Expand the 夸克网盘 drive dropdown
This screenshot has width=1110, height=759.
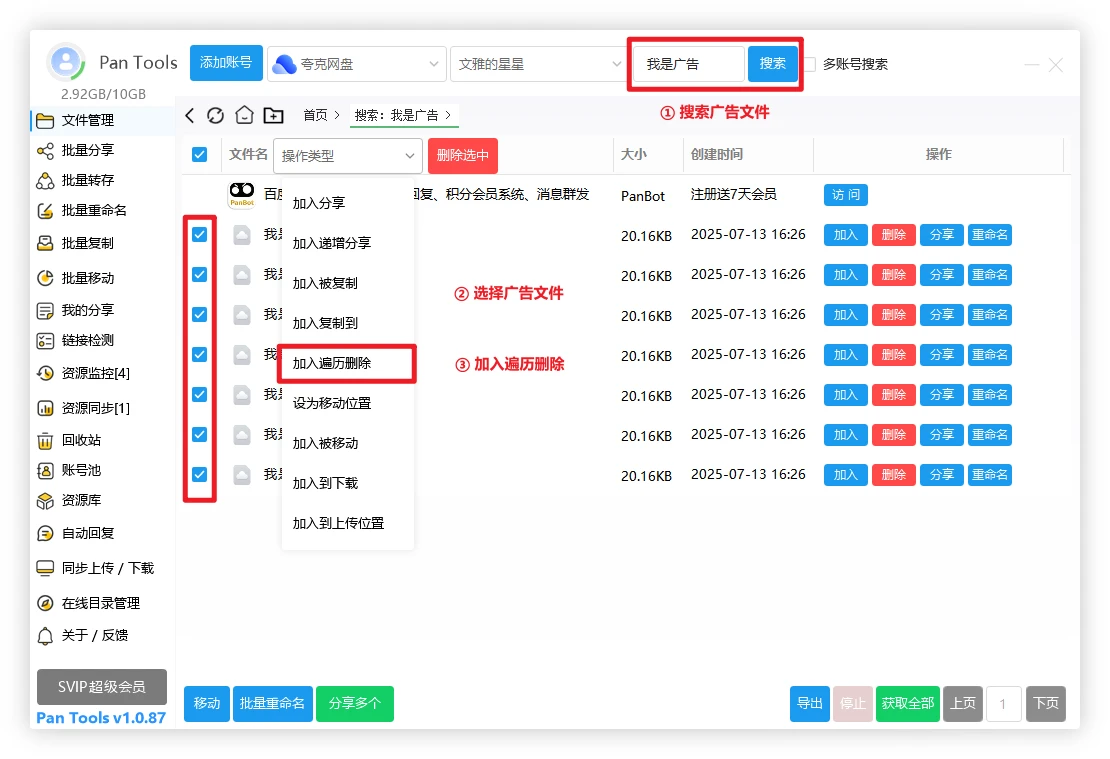(x=356, y=64)
